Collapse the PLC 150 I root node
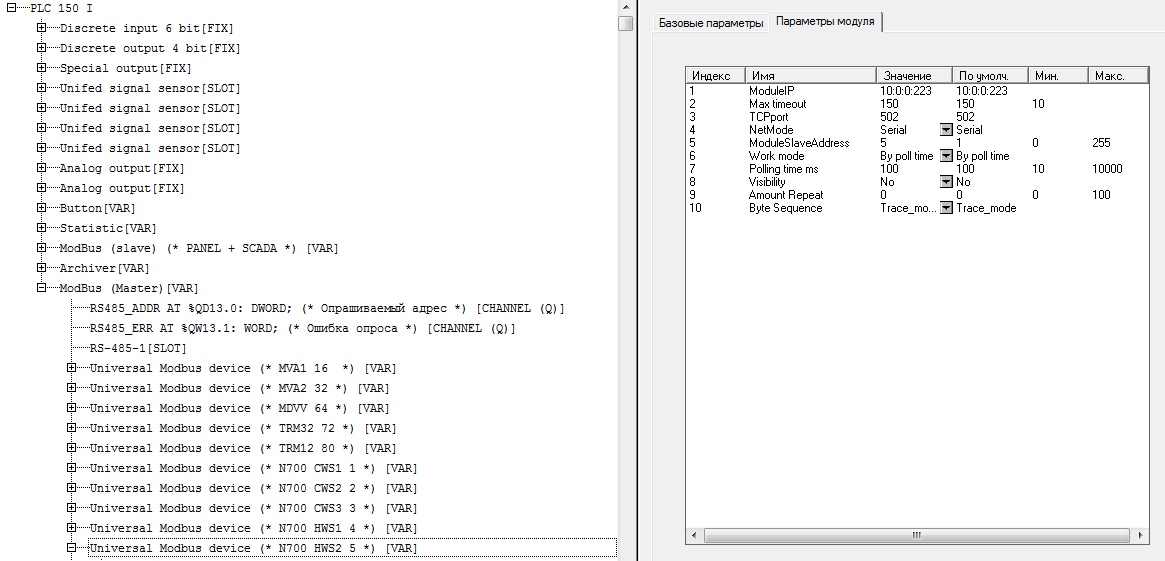 [11, 8]
